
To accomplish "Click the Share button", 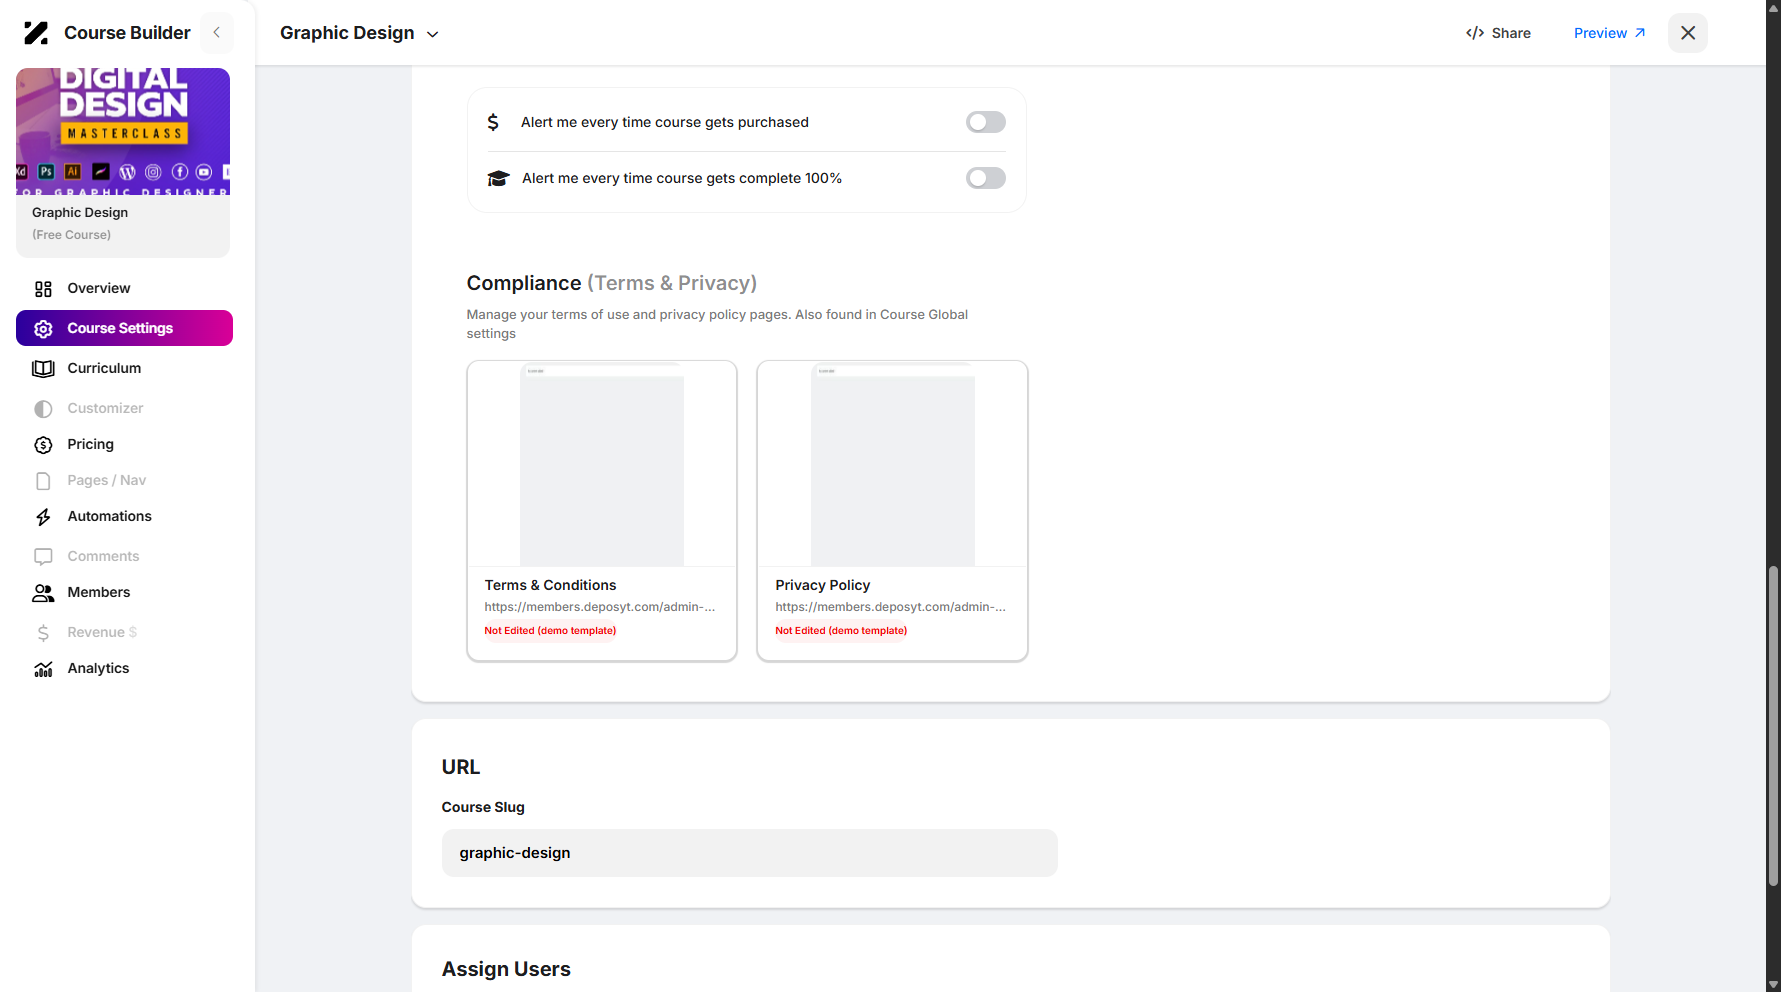I will tap(1498, 33).
